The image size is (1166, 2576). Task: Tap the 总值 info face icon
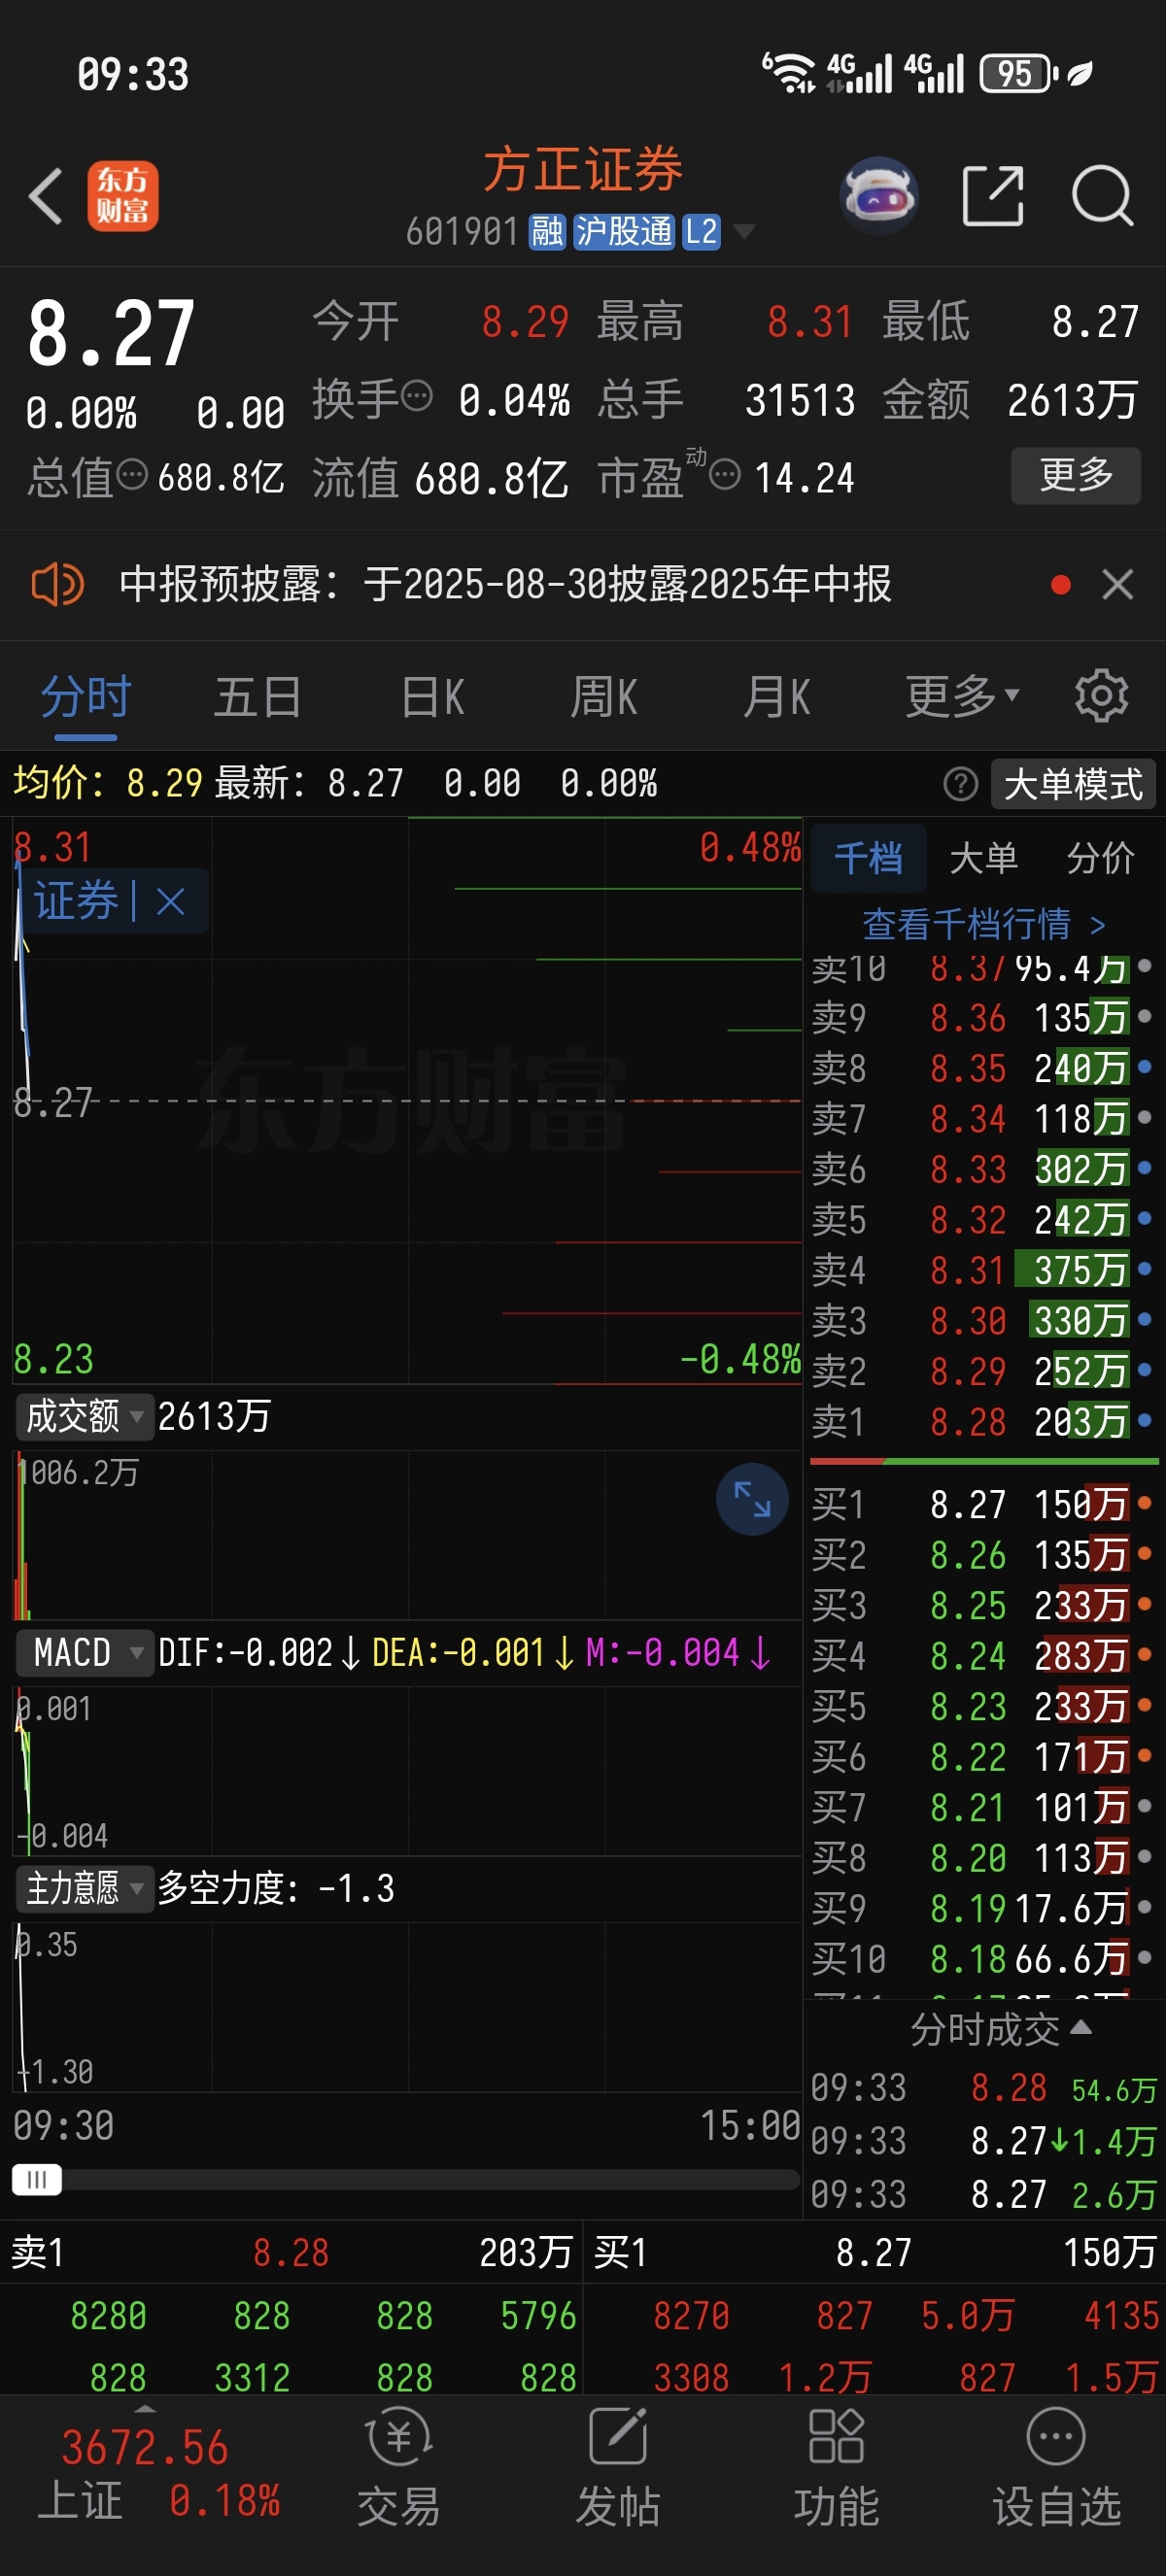click(x=132, y=474)
